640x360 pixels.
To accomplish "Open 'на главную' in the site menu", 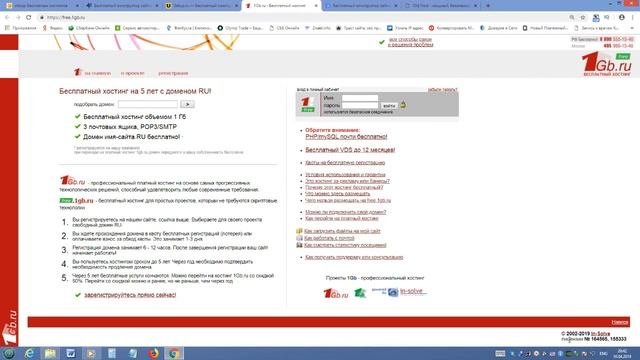I will [98, 73].
